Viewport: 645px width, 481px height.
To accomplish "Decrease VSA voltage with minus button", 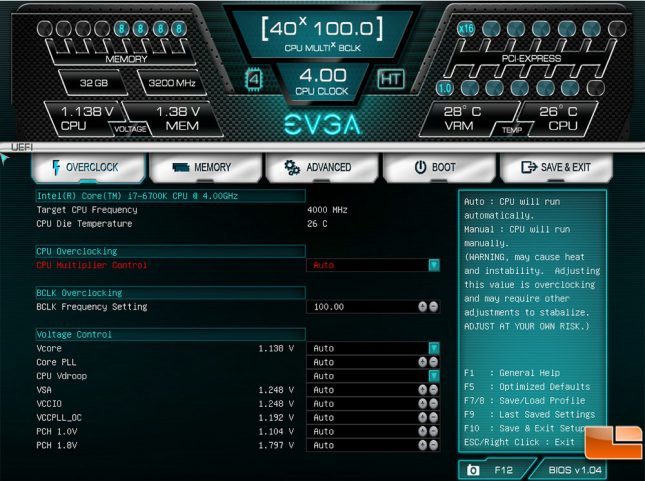I will [x=434, y=390].
